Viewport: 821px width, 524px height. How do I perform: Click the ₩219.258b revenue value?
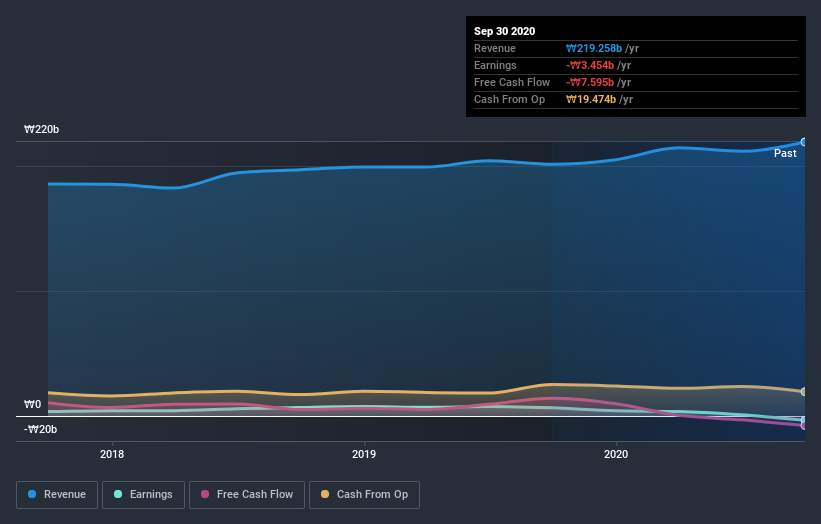[594, 48]
